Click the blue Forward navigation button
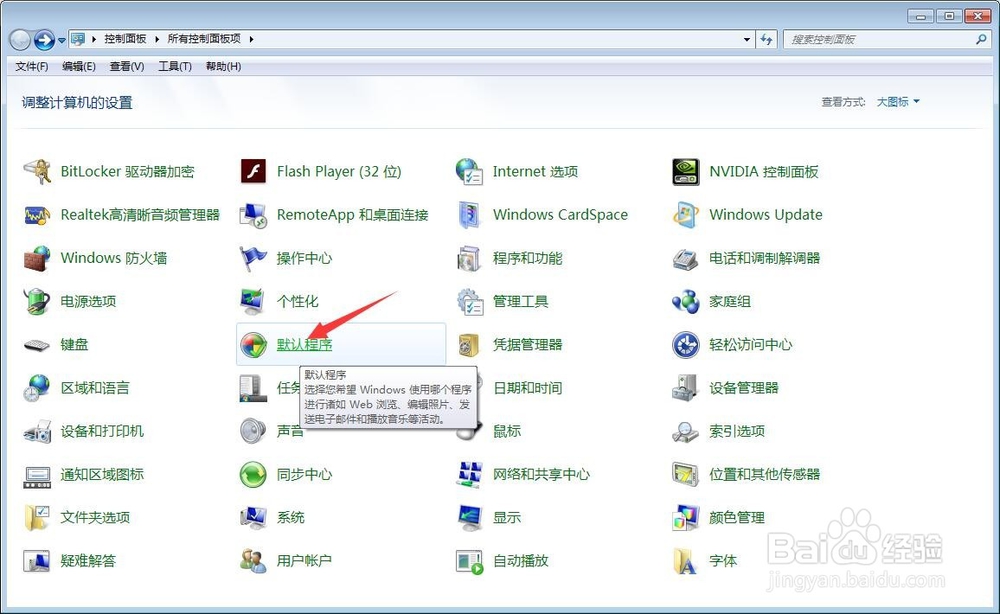1000x614 pixels. (44, 40)
